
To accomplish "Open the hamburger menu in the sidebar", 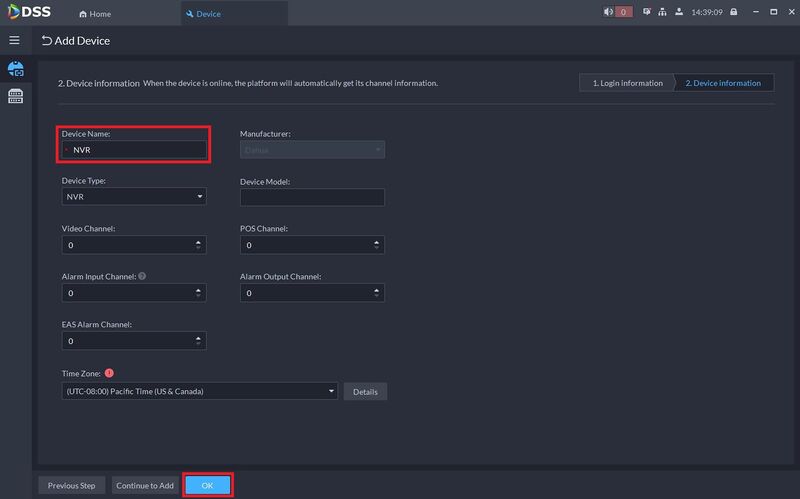I will [x=14, y=40].
